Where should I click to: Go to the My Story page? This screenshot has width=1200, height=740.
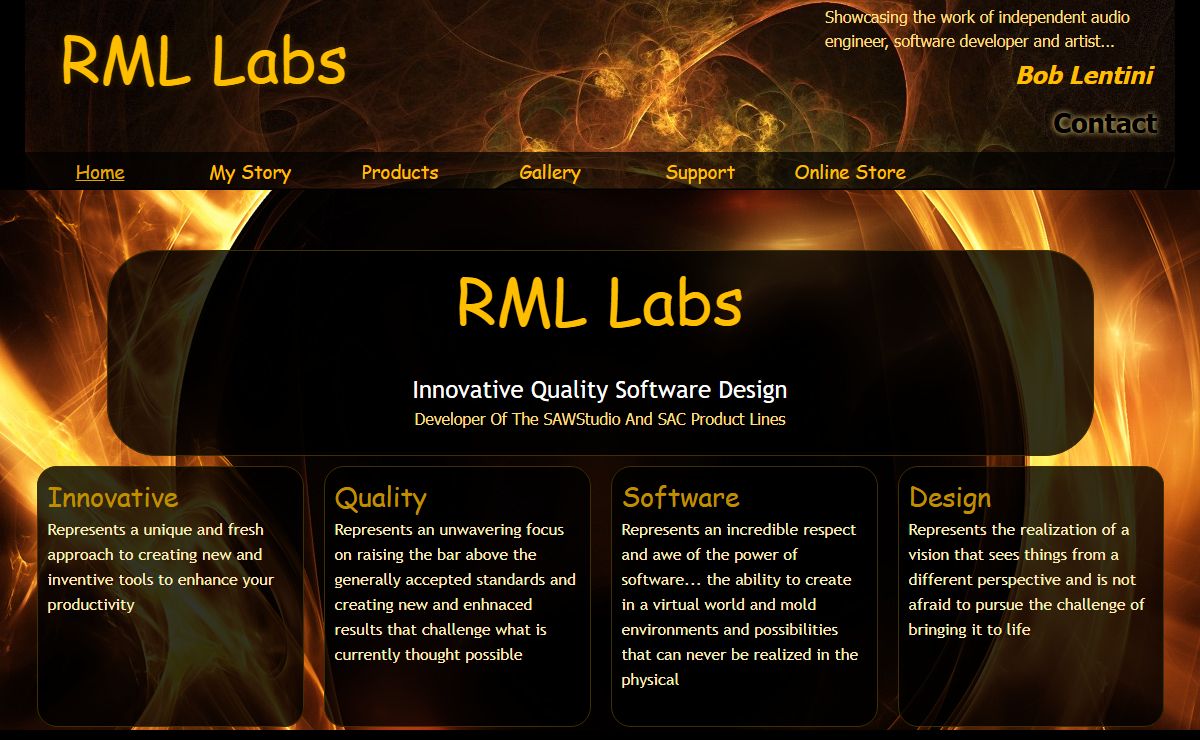[x=250, y=173]
